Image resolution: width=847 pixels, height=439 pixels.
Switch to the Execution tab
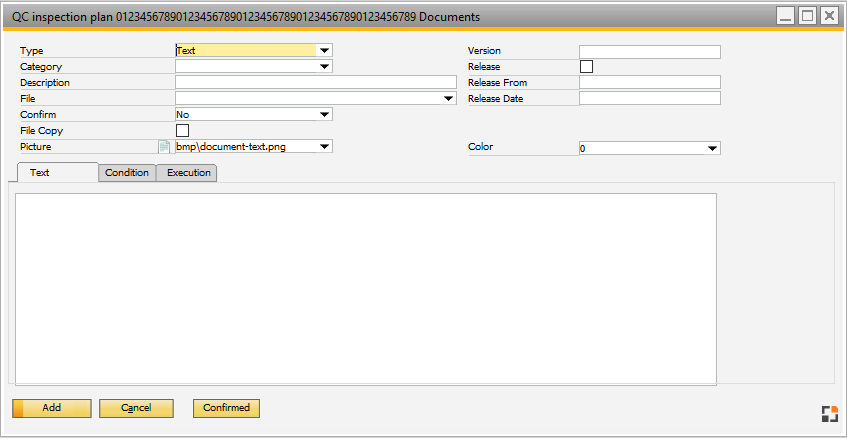click(x=188, y=173)
